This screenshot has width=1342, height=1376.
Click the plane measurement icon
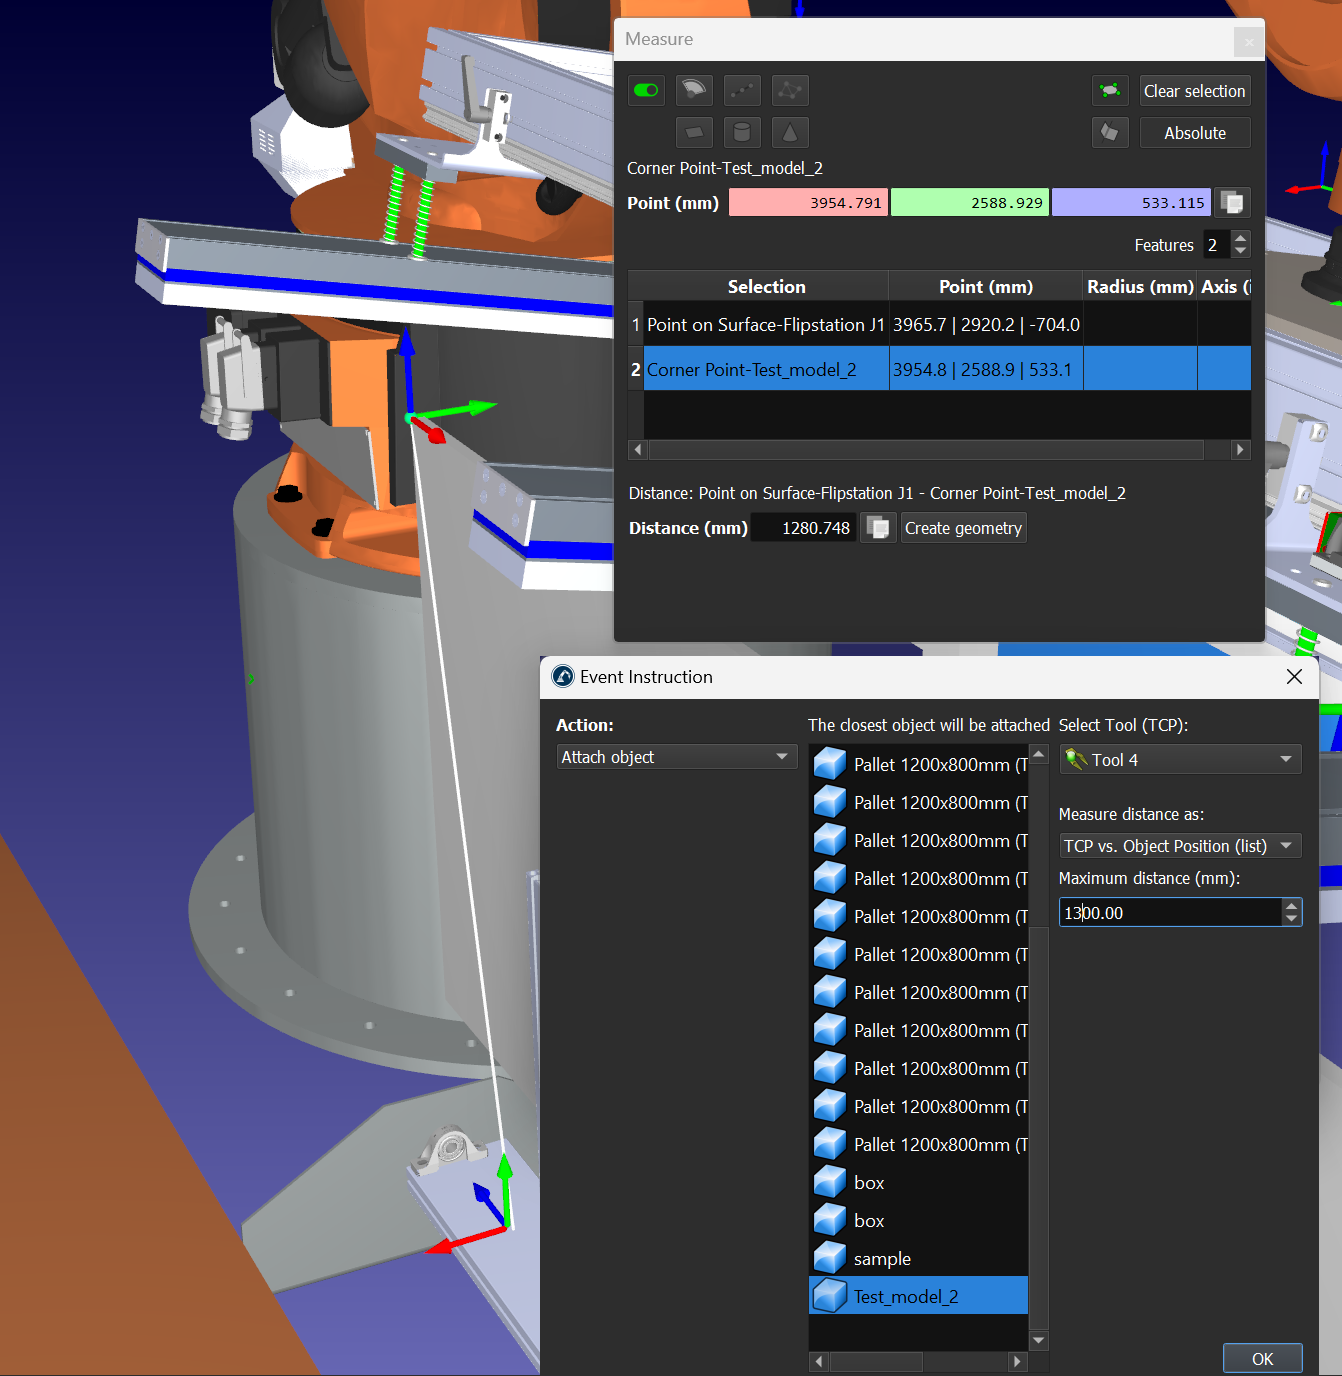click(694, 133)
